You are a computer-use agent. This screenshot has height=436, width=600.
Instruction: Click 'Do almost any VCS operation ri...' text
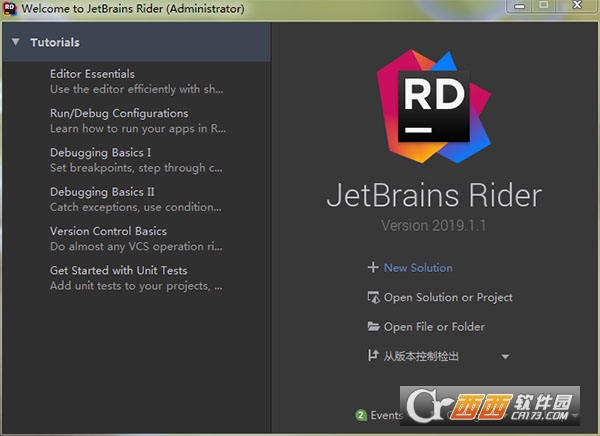click(x=136, y=247)
